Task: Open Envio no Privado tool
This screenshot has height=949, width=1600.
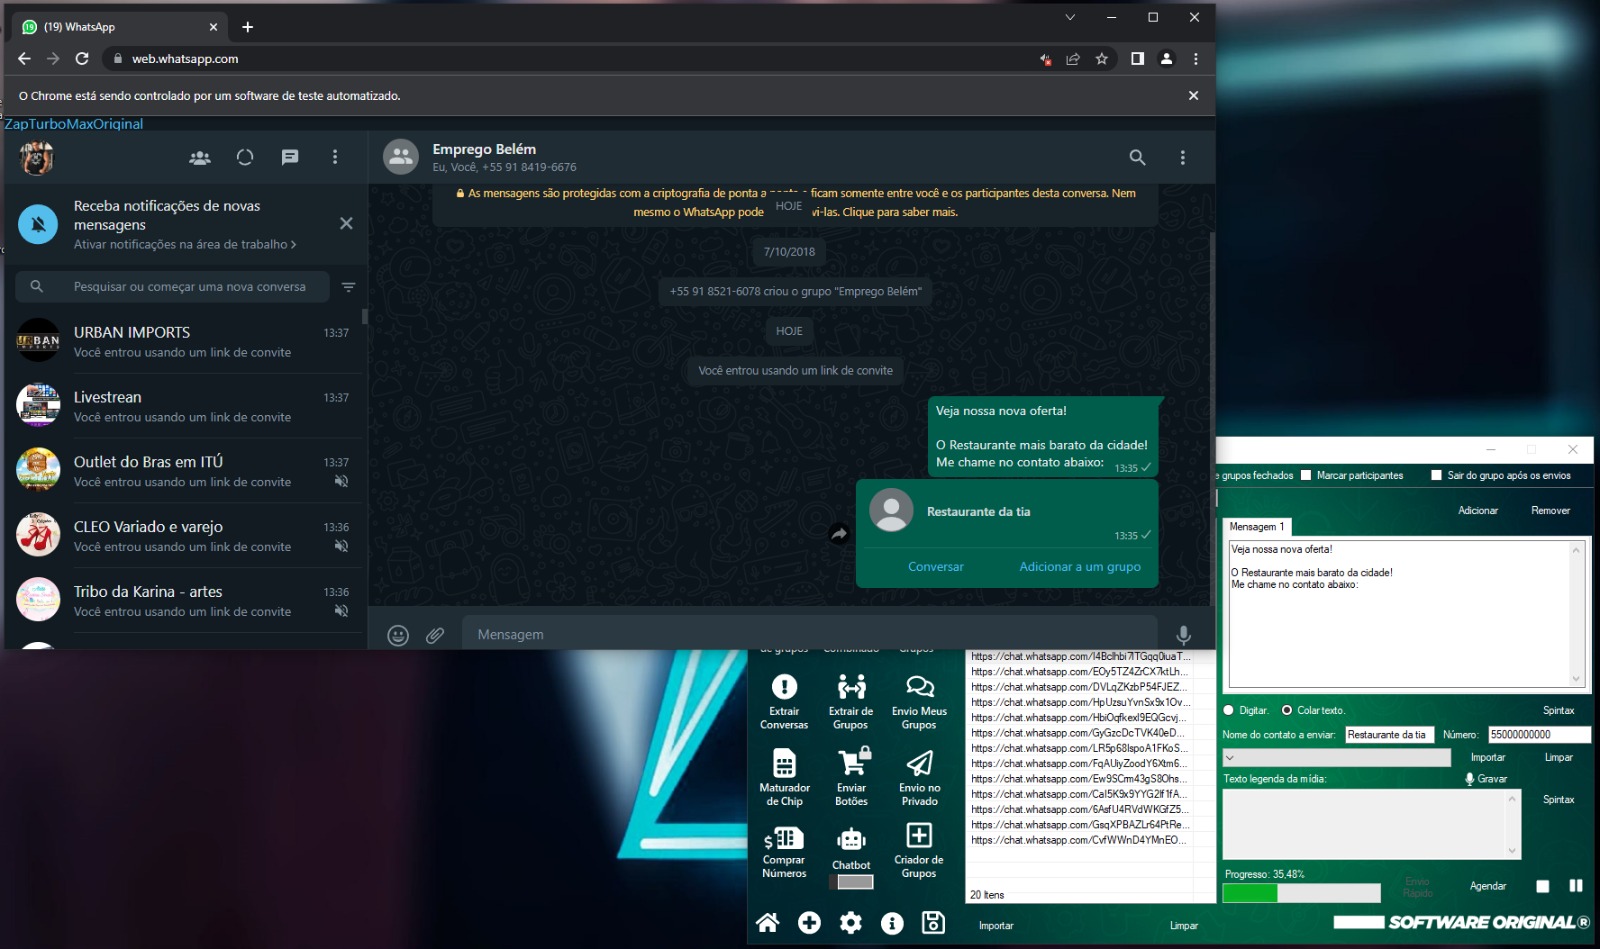Action: point(919,777)
